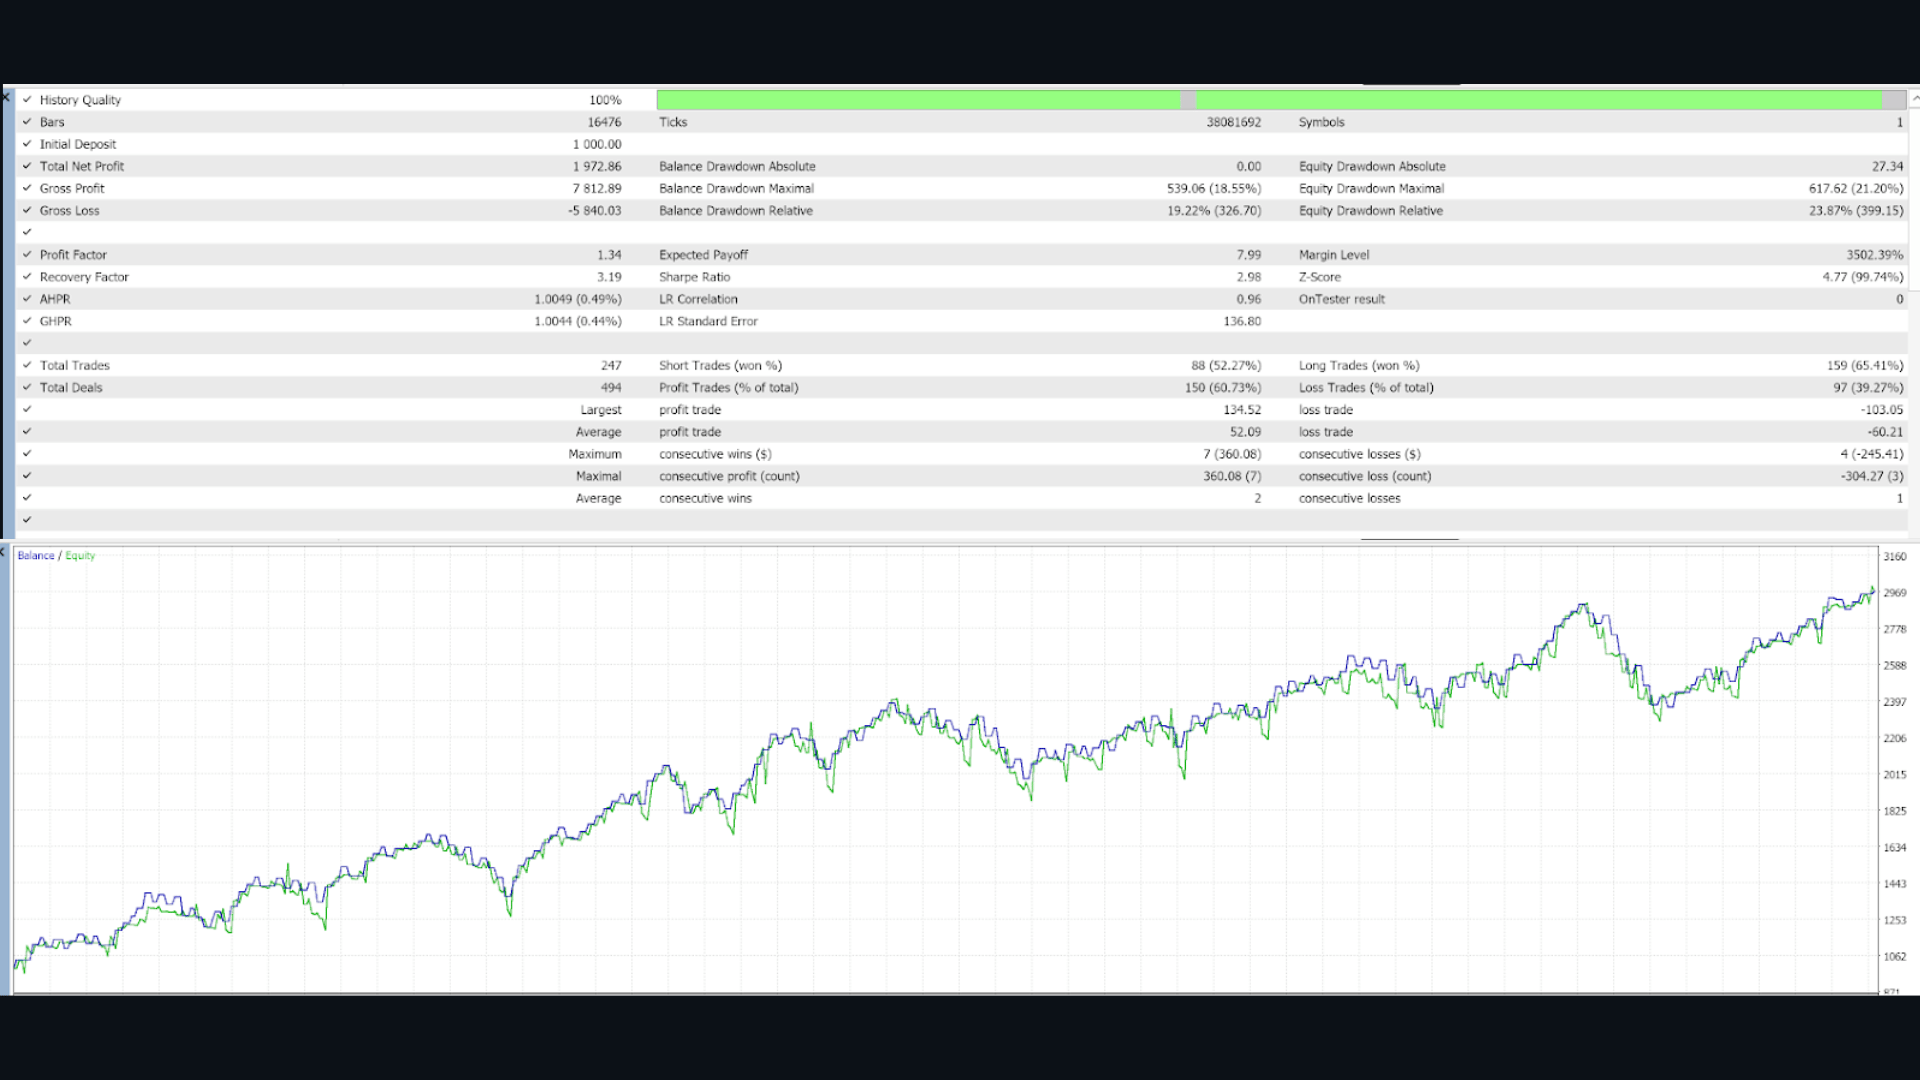Click checkmark icon beside Total Net Profit
Image resolution: width=1920 pixels, height=1080 pixels.
click(x=27, y=166)
